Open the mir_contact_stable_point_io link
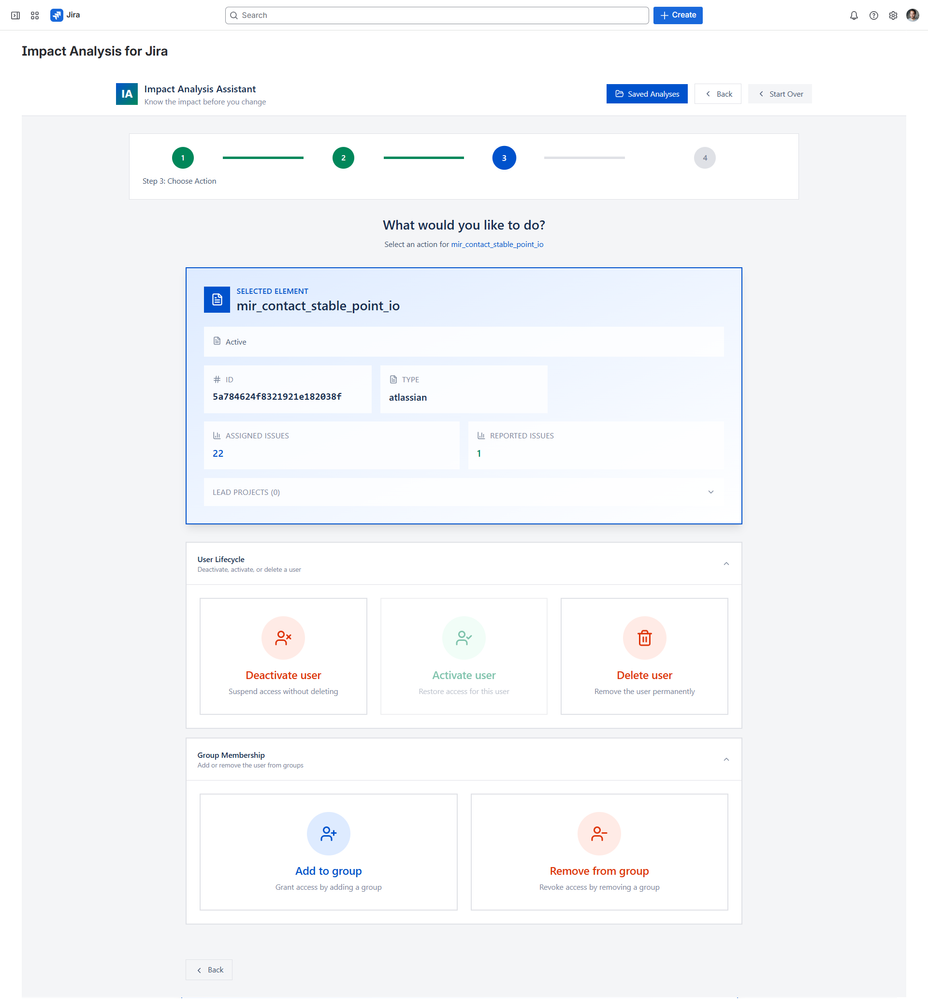 click(497, 243)
